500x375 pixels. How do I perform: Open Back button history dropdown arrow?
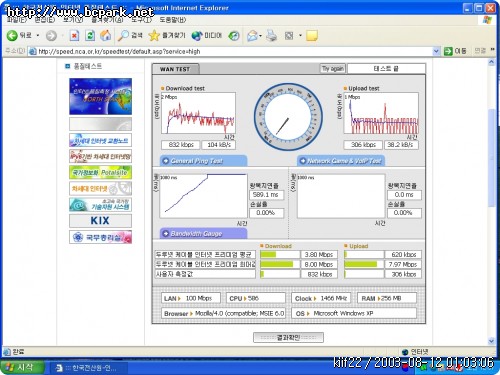pos(38,35)
